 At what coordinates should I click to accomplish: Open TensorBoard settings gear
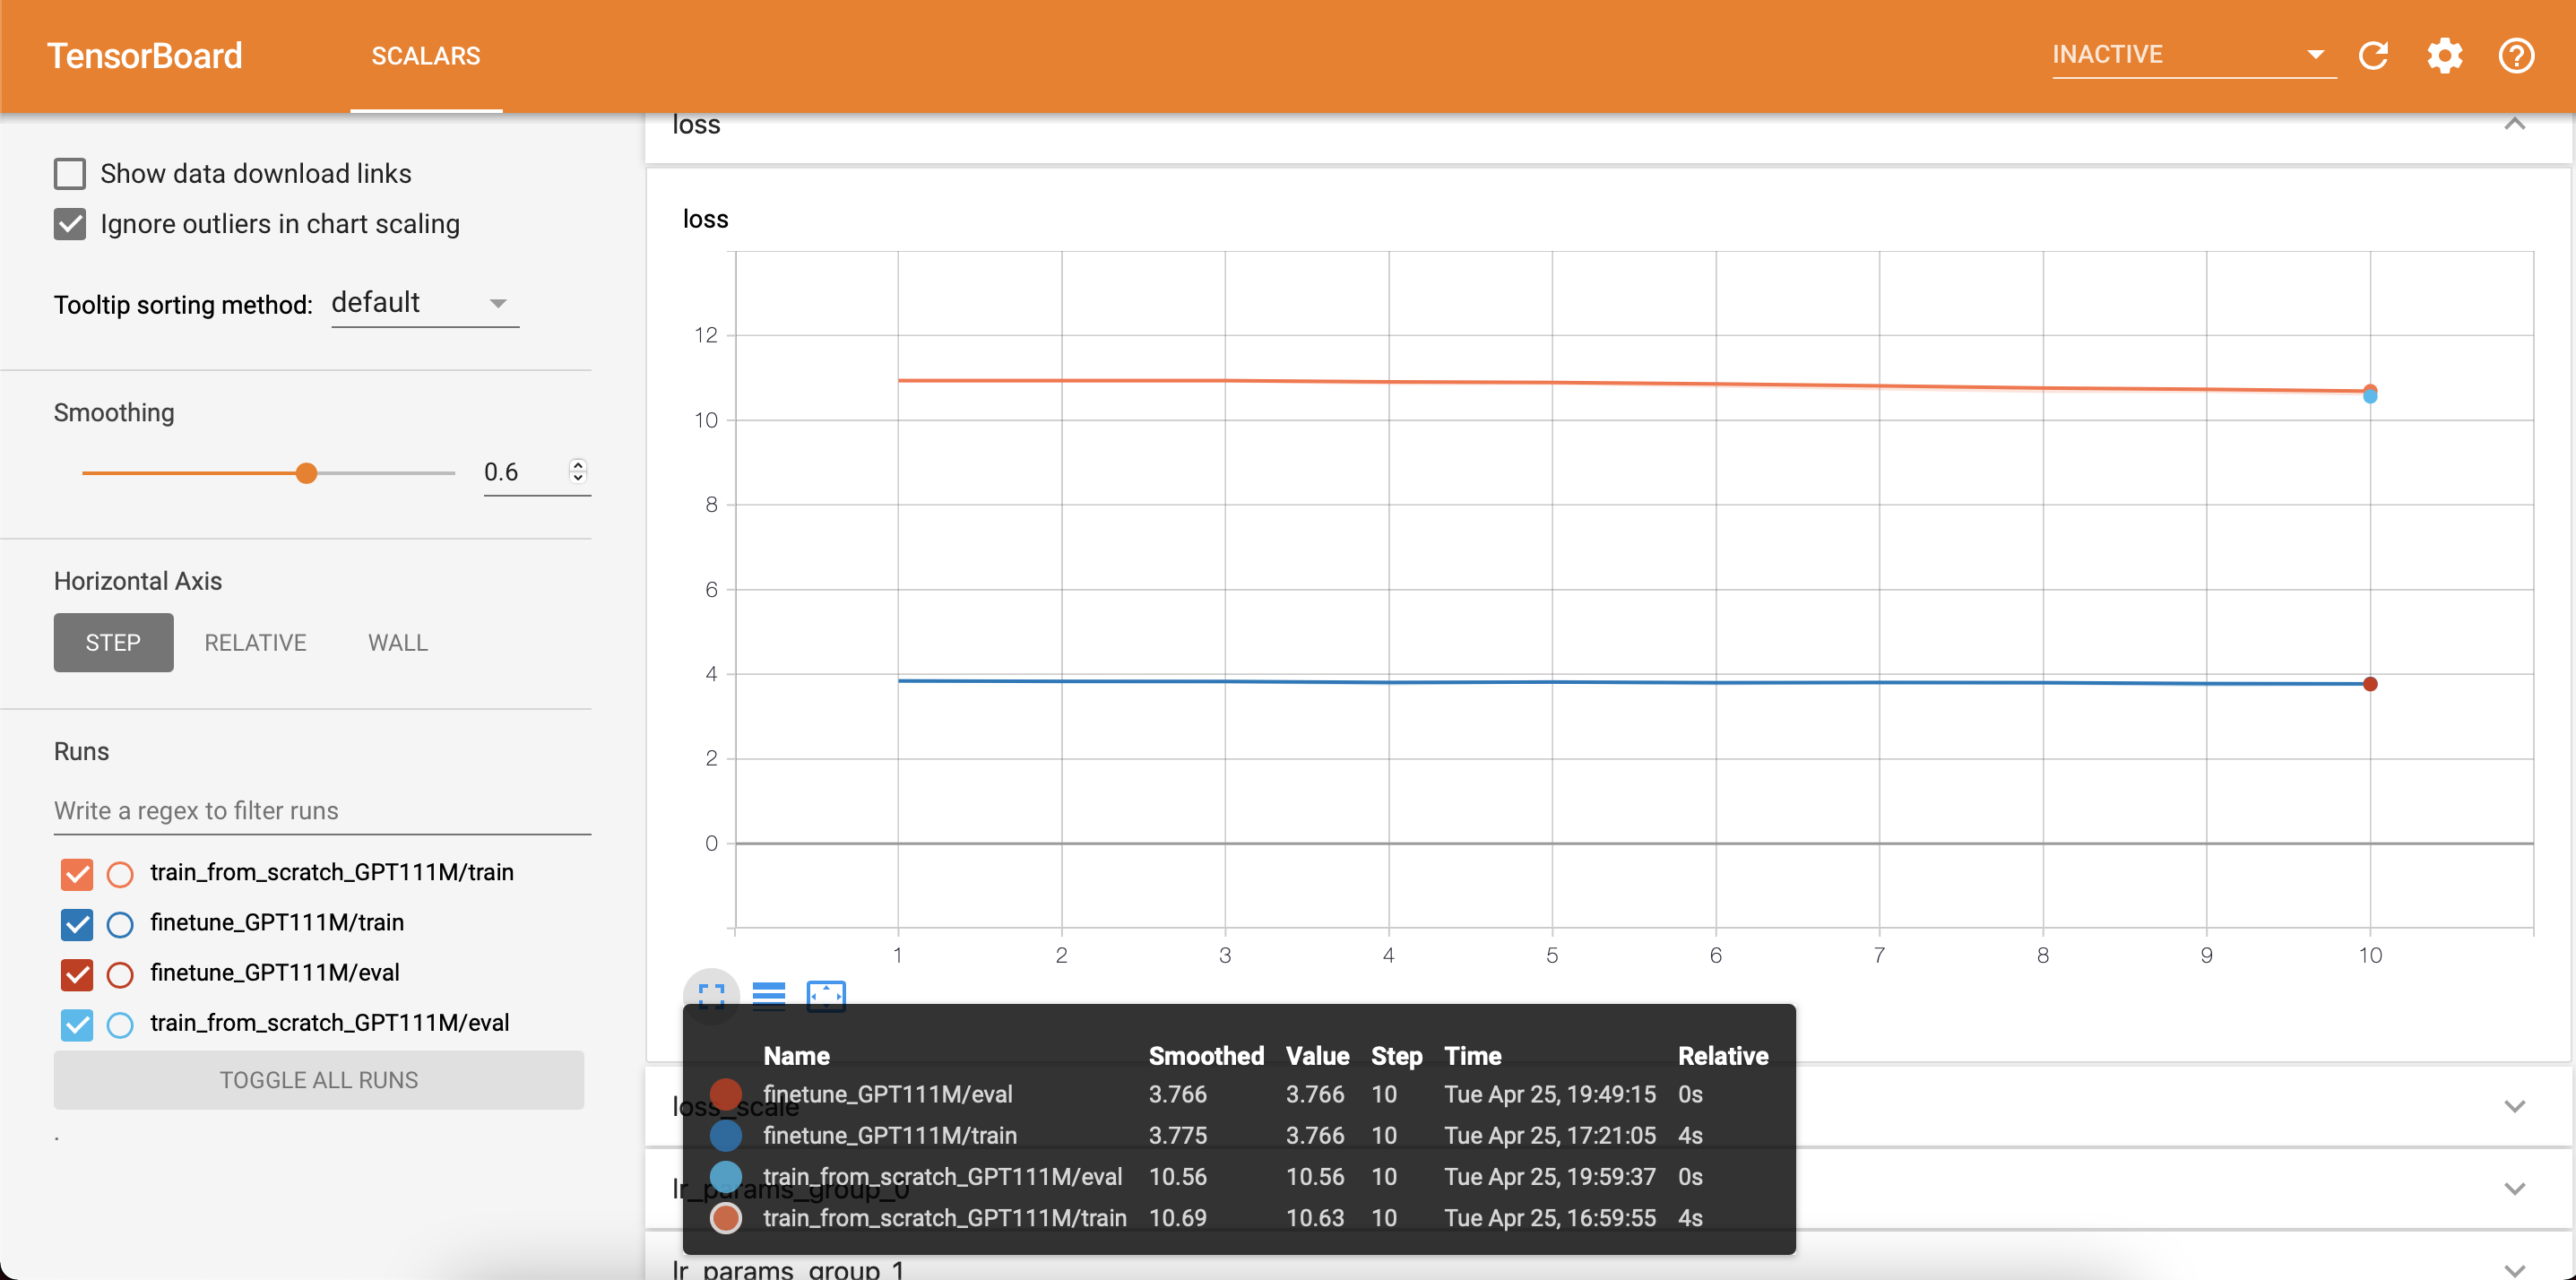point(2445,56)
